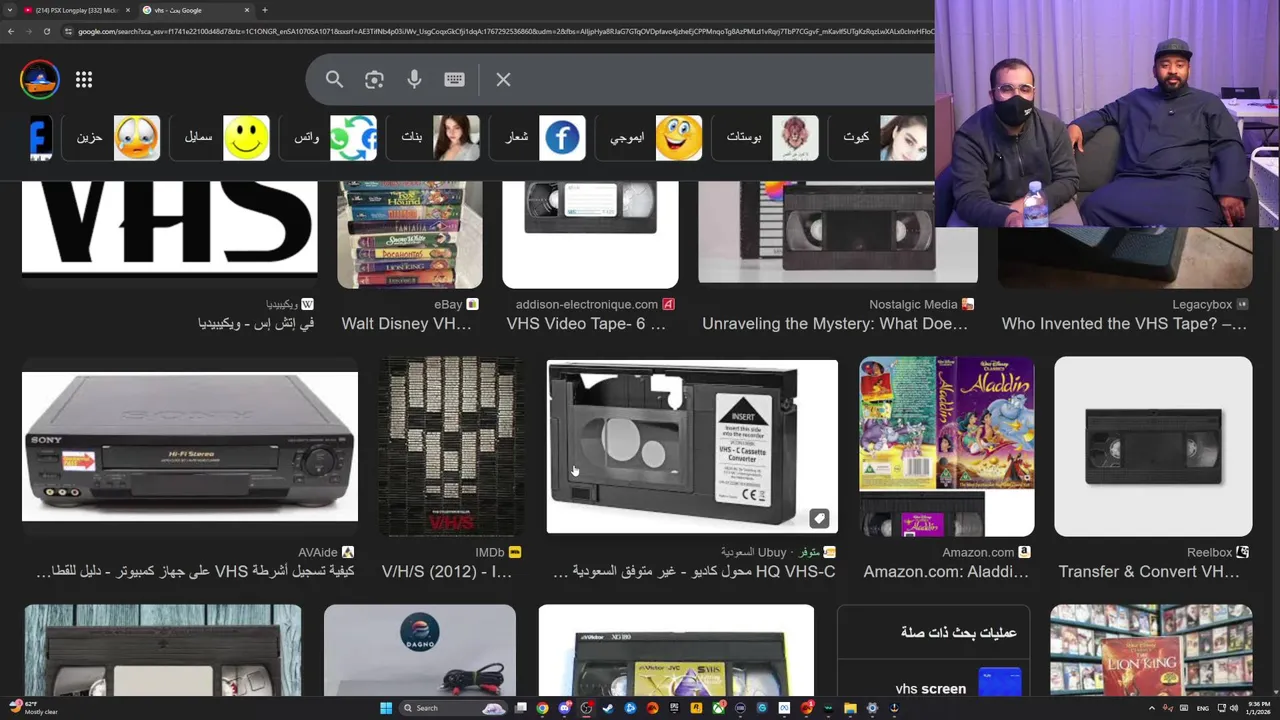Screen dimensions: 1280x720
Task: Click the magnifier search icon in Google search box
Action: click(334, 79)
